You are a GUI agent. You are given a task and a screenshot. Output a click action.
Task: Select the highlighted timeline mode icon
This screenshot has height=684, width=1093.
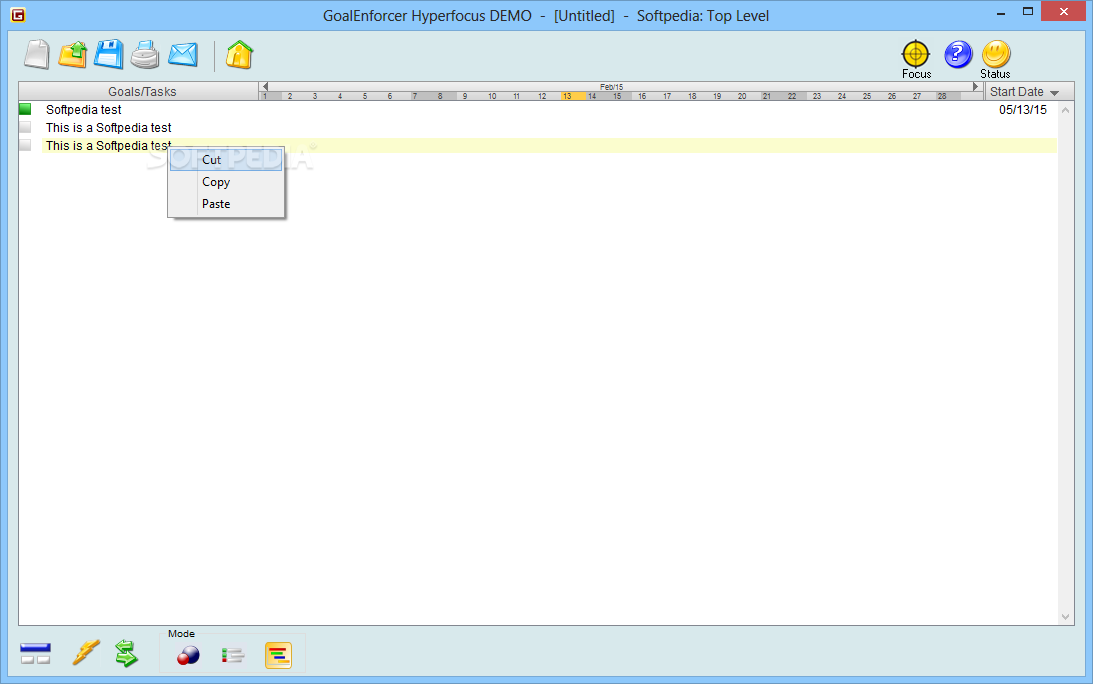point(278,655)
